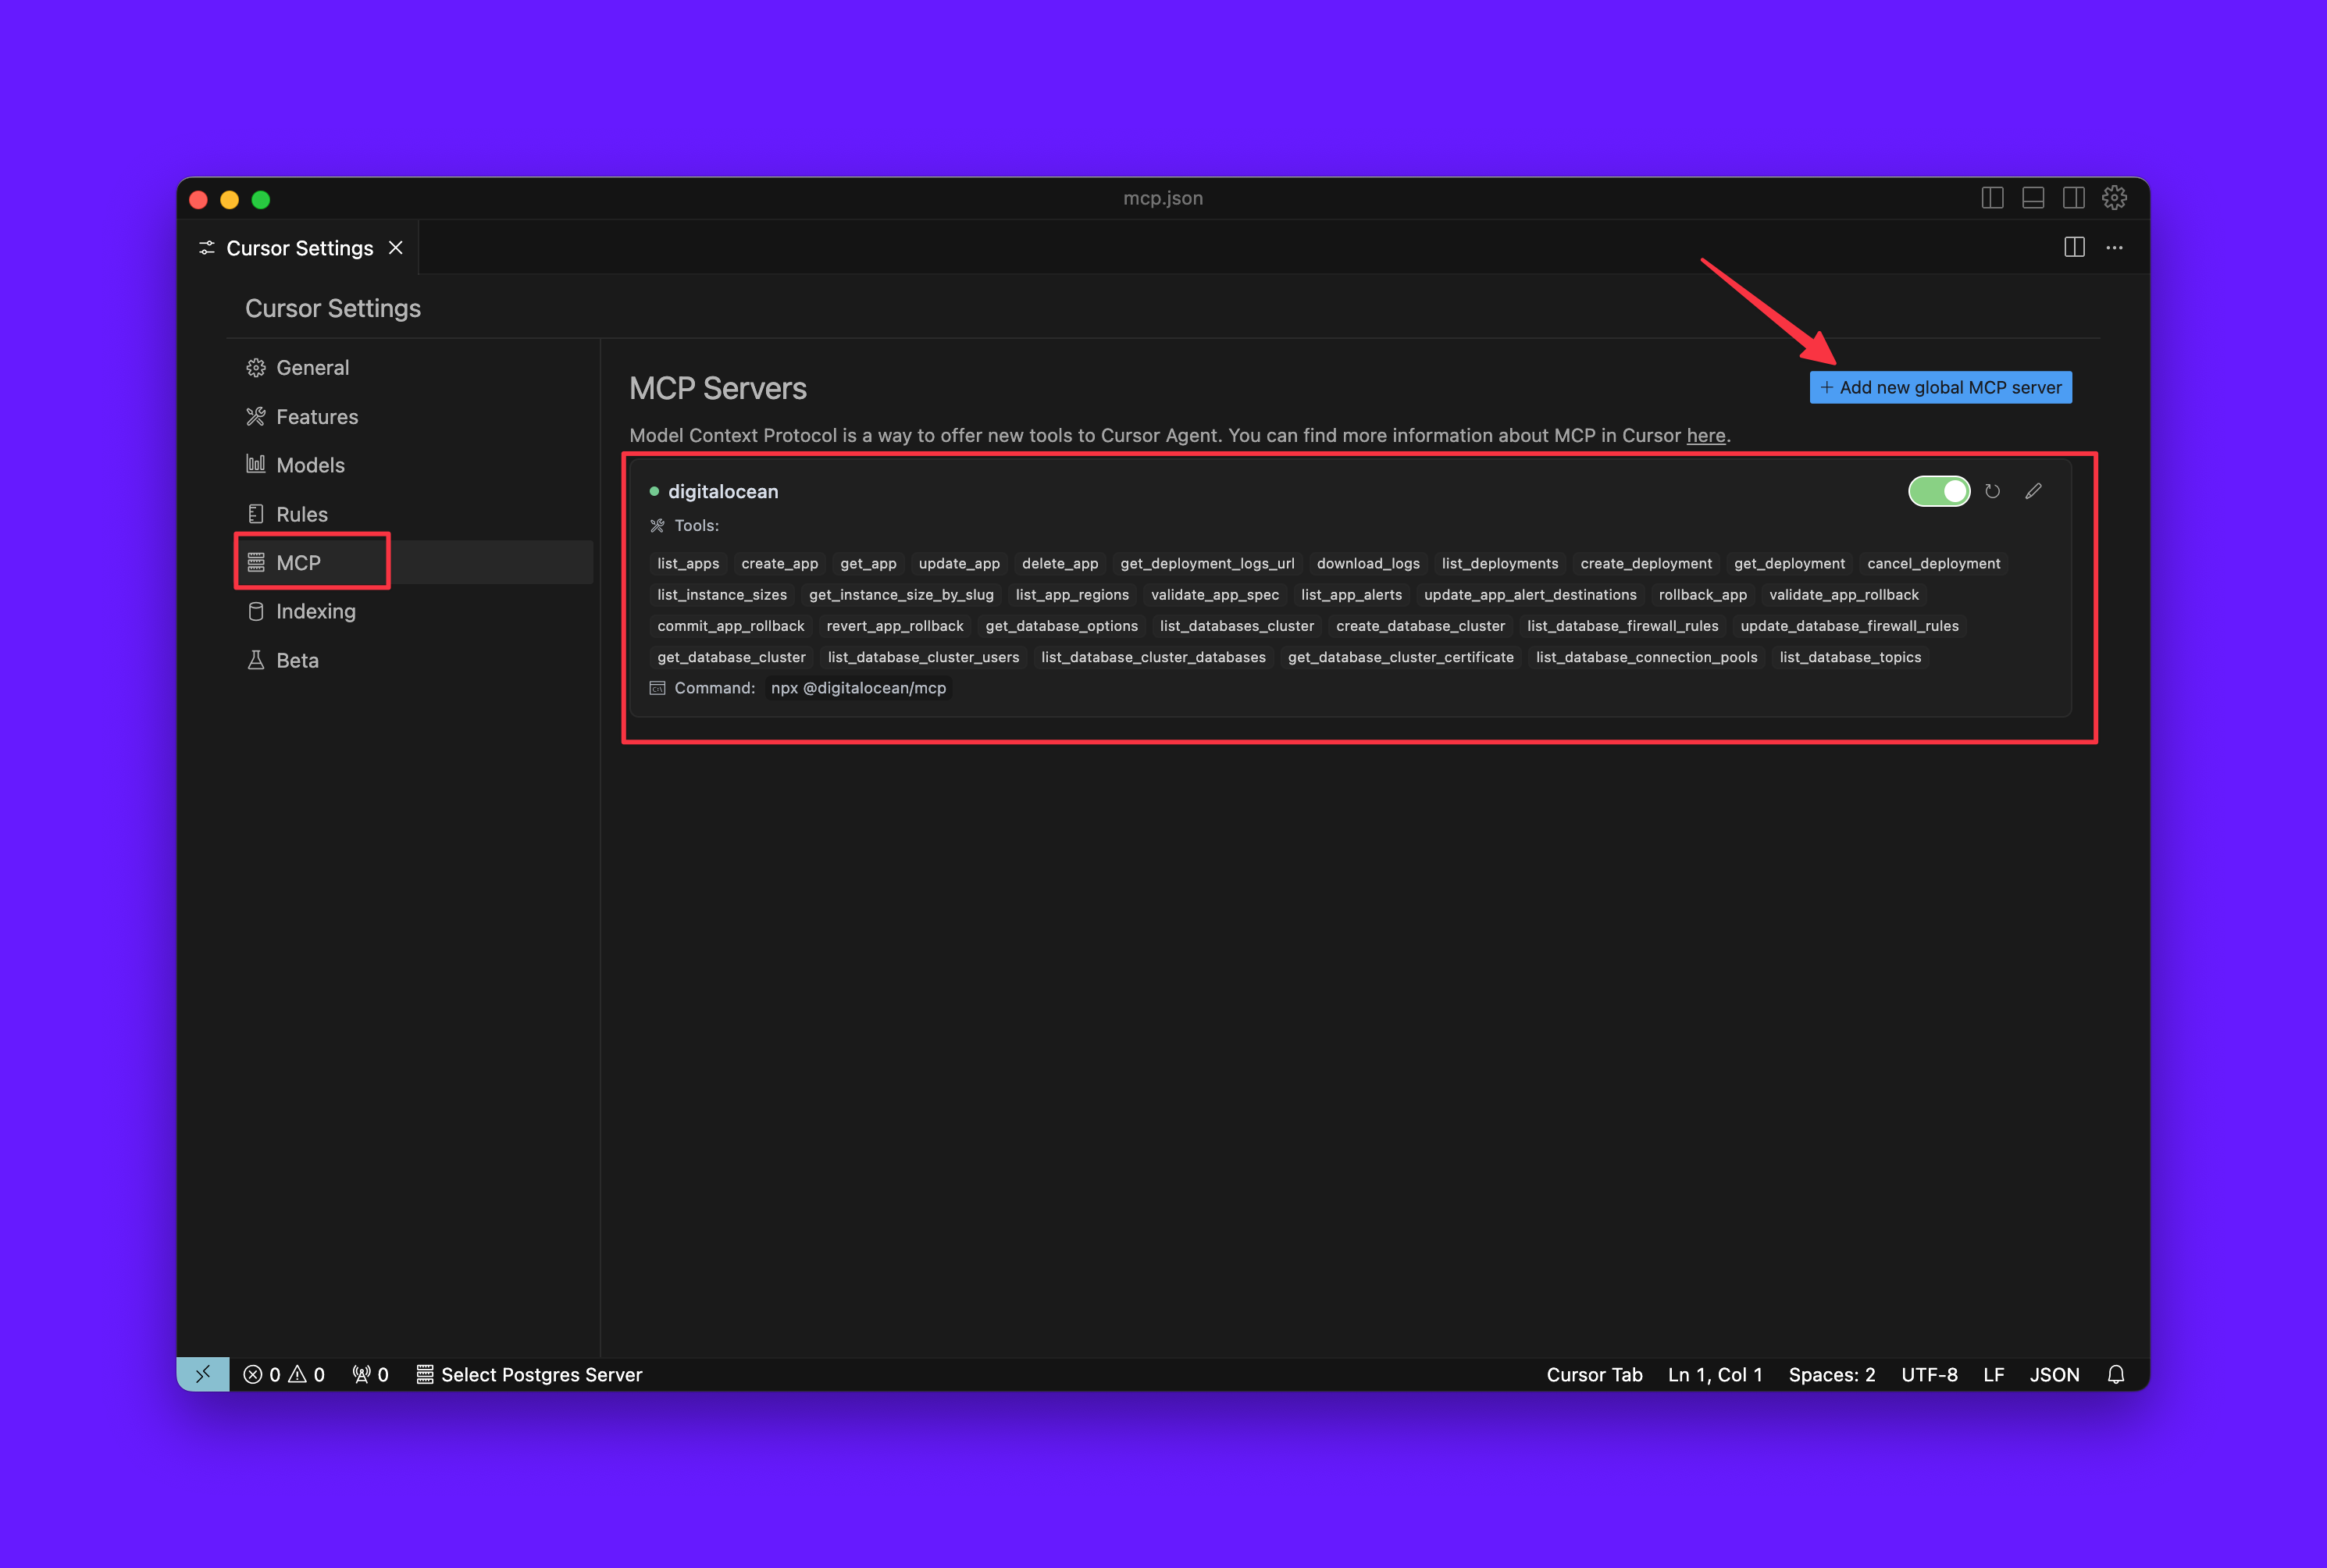
Task: Open remote connection icon at bottom left
Action: pyautogui.click(x=203, y=1374)
